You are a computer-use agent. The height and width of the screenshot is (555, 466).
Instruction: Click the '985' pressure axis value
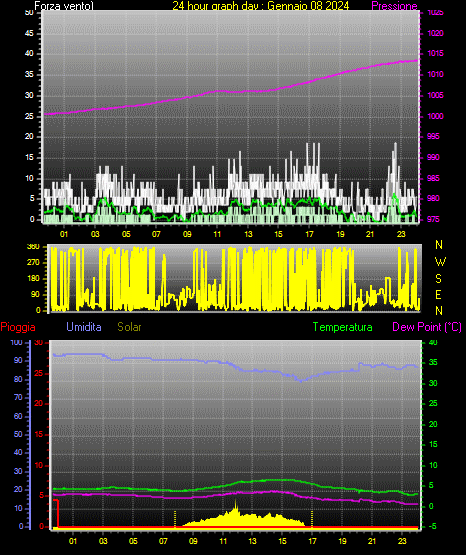pos(433,178)
